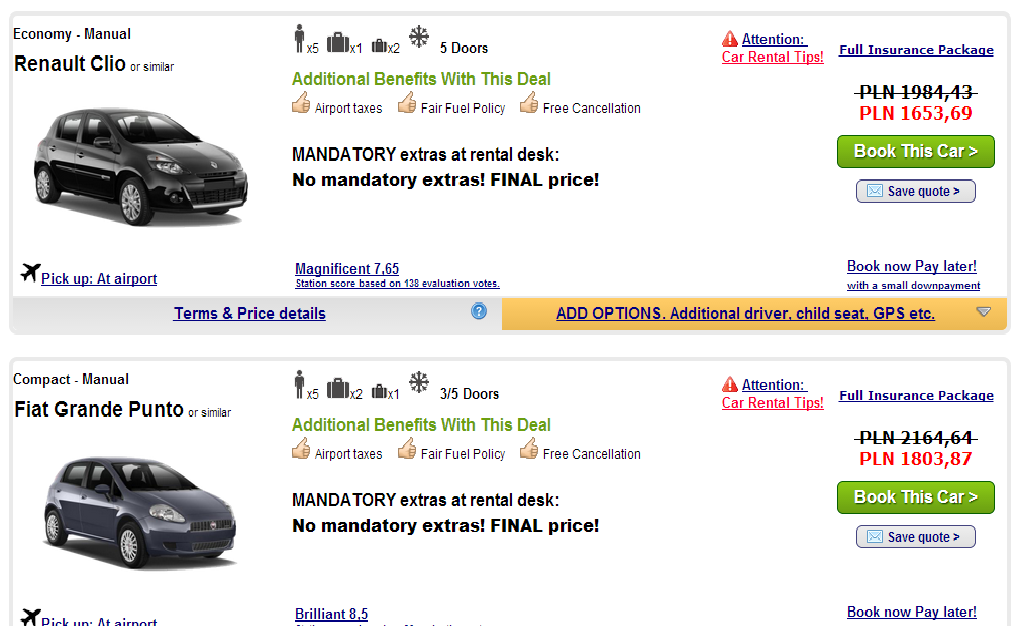Click crossed-out price PLN 1984,43
Image resolution: width=1019 pixels, height=626 pixels.
tap(916, 92)
